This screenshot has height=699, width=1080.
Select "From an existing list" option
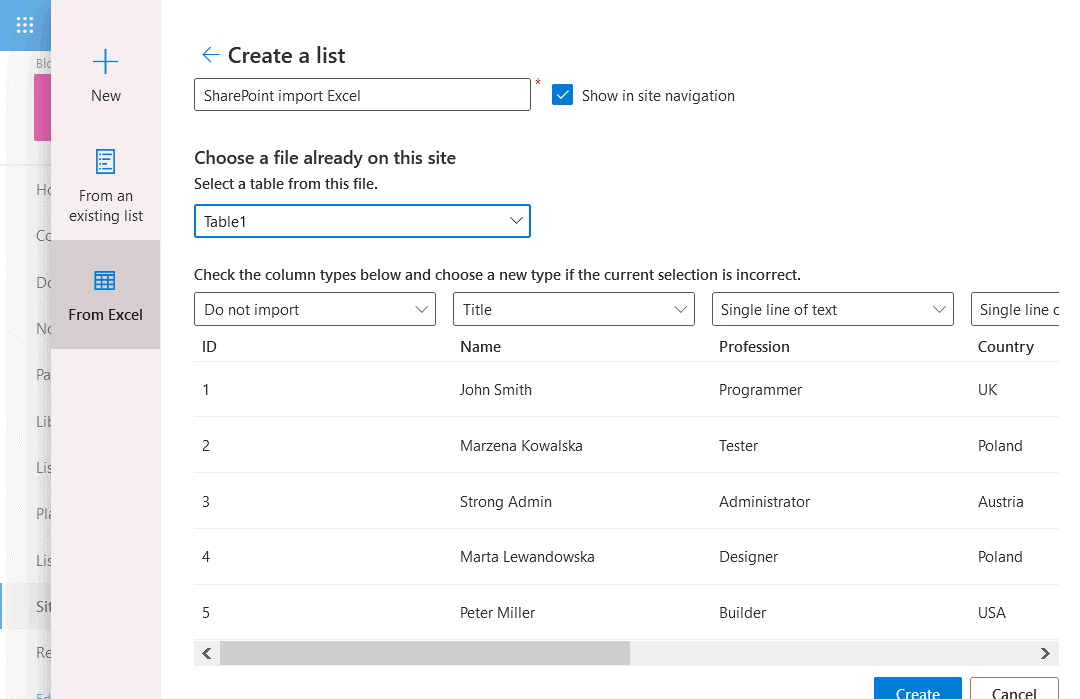point(105,186)
